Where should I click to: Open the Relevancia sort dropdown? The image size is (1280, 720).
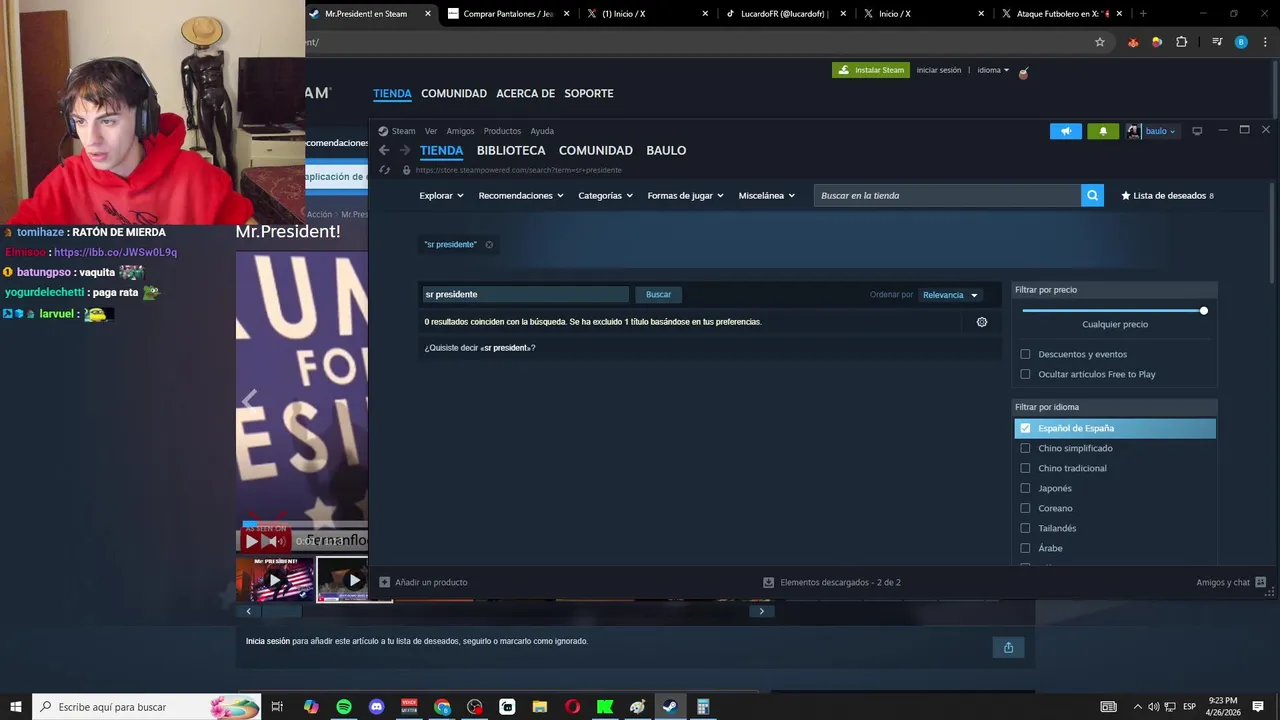950,295
